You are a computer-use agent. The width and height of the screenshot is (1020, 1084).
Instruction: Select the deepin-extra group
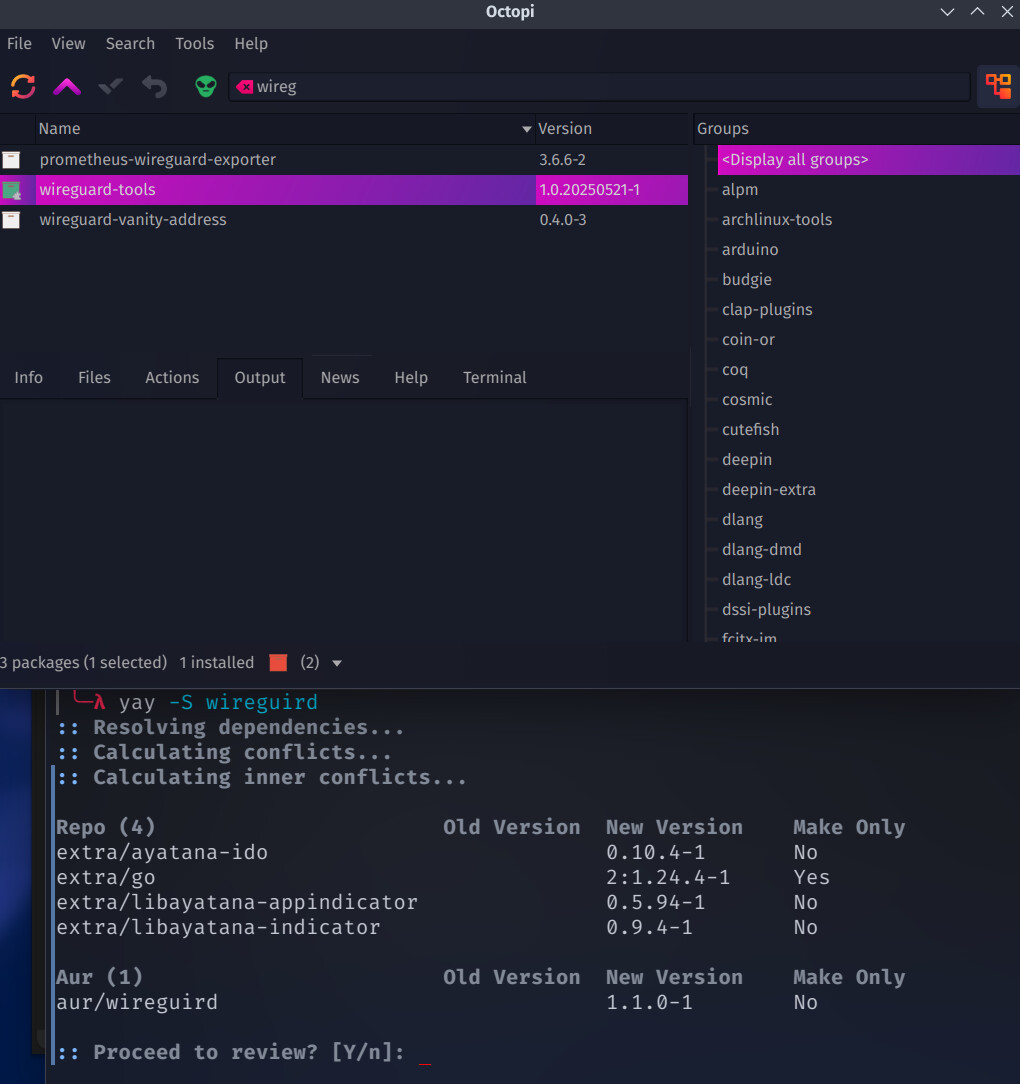(x=769, y=489)
